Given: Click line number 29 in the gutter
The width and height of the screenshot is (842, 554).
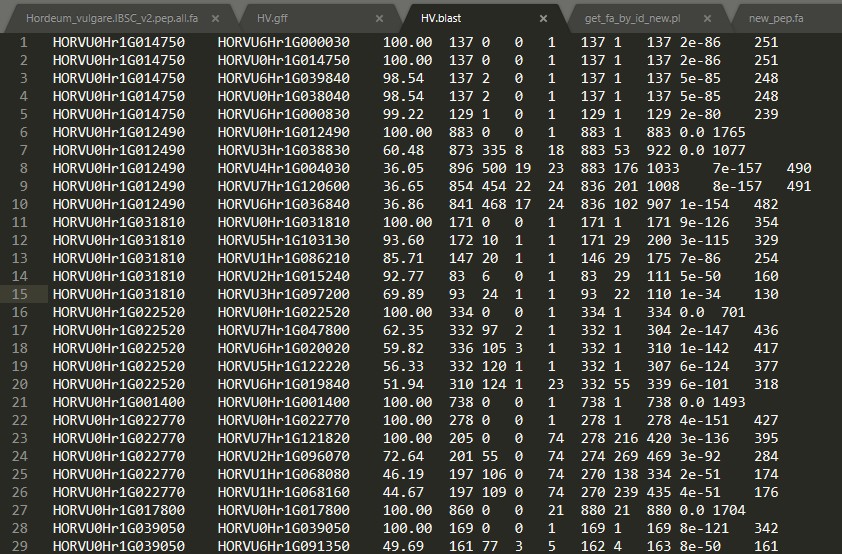Looking at the screenshot, I should pos(19,546).
